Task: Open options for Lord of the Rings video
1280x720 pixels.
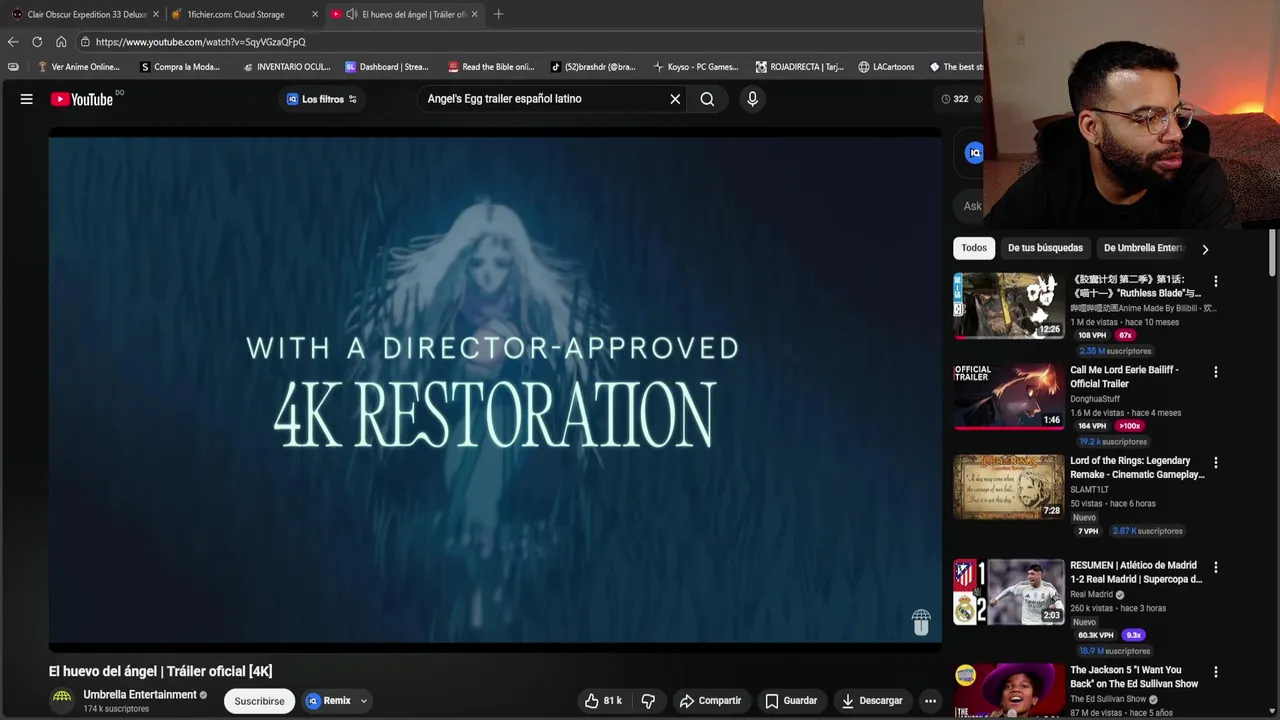Action: 1215,463
